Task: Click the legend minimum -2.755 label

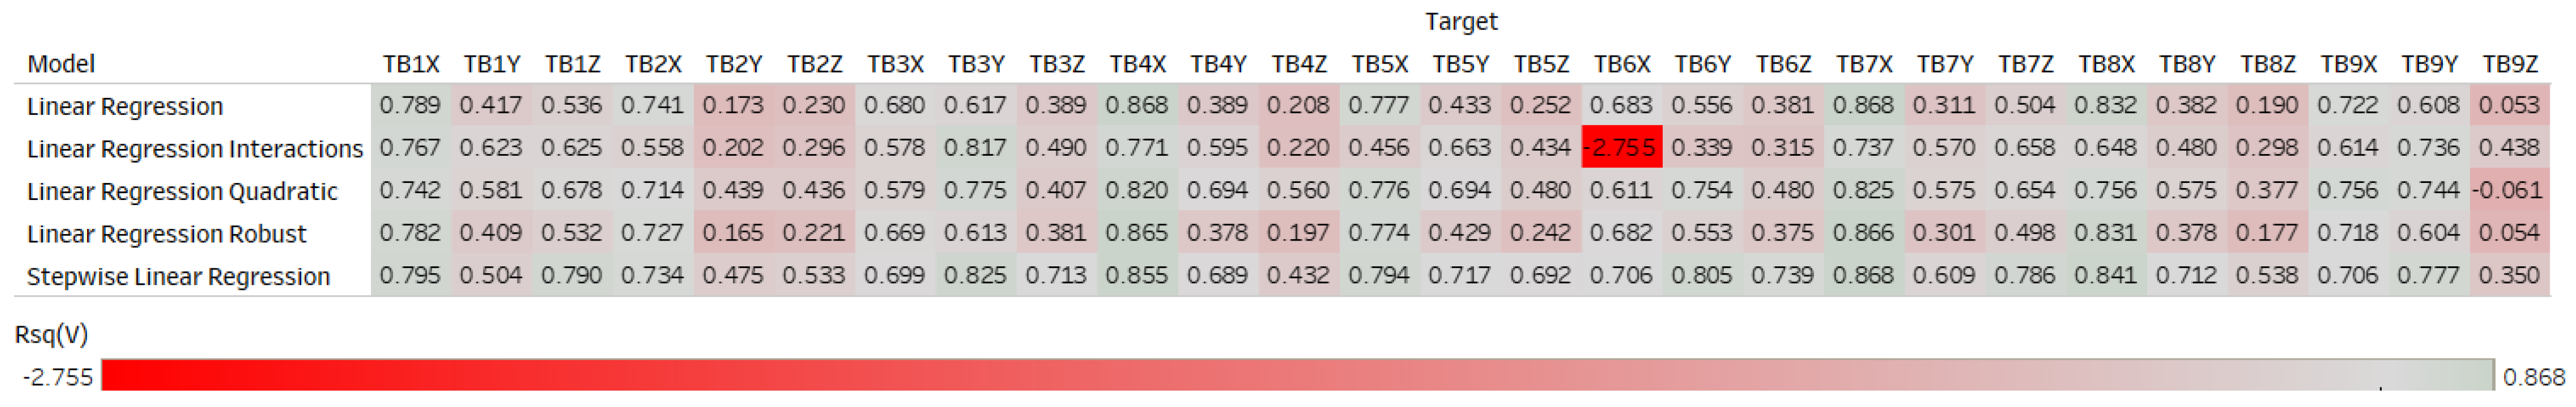Action: 58,377
